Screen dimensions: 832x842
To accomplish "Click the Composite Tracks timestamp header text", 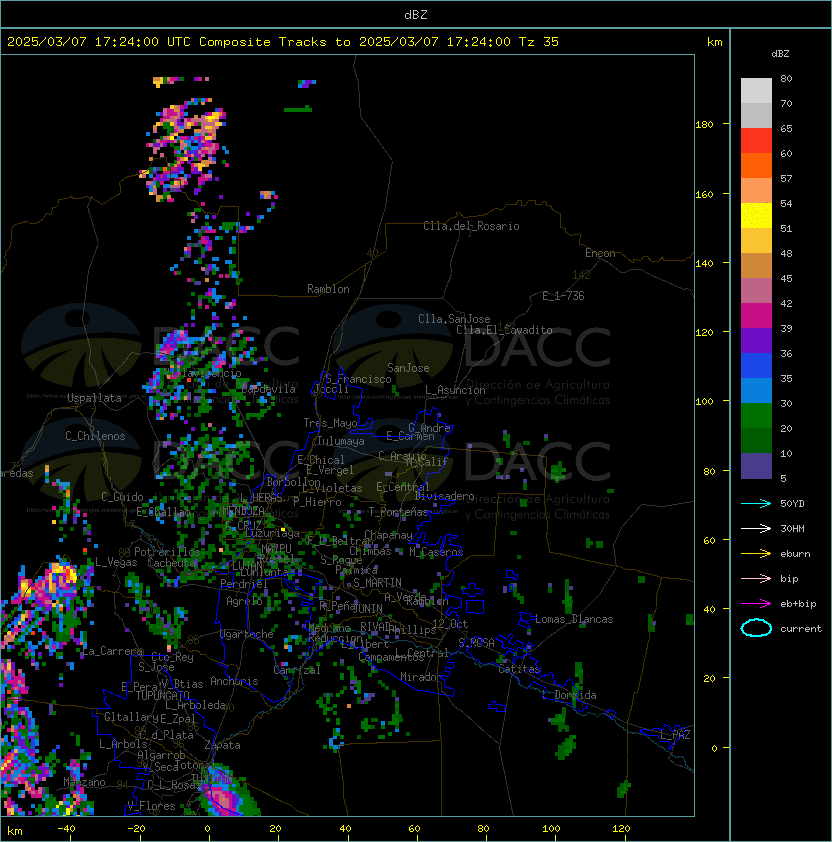I will click(x=283, y=42).
